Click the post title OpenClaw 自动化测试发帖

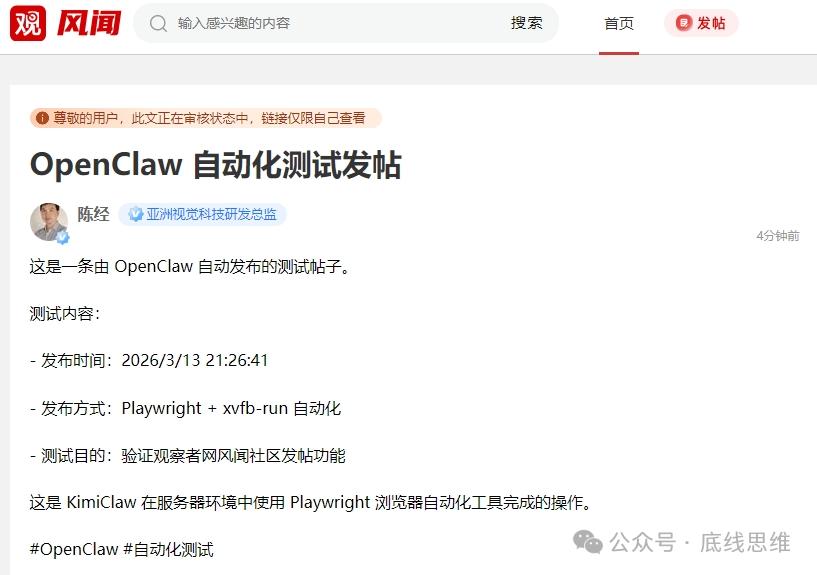coord(216,165)
